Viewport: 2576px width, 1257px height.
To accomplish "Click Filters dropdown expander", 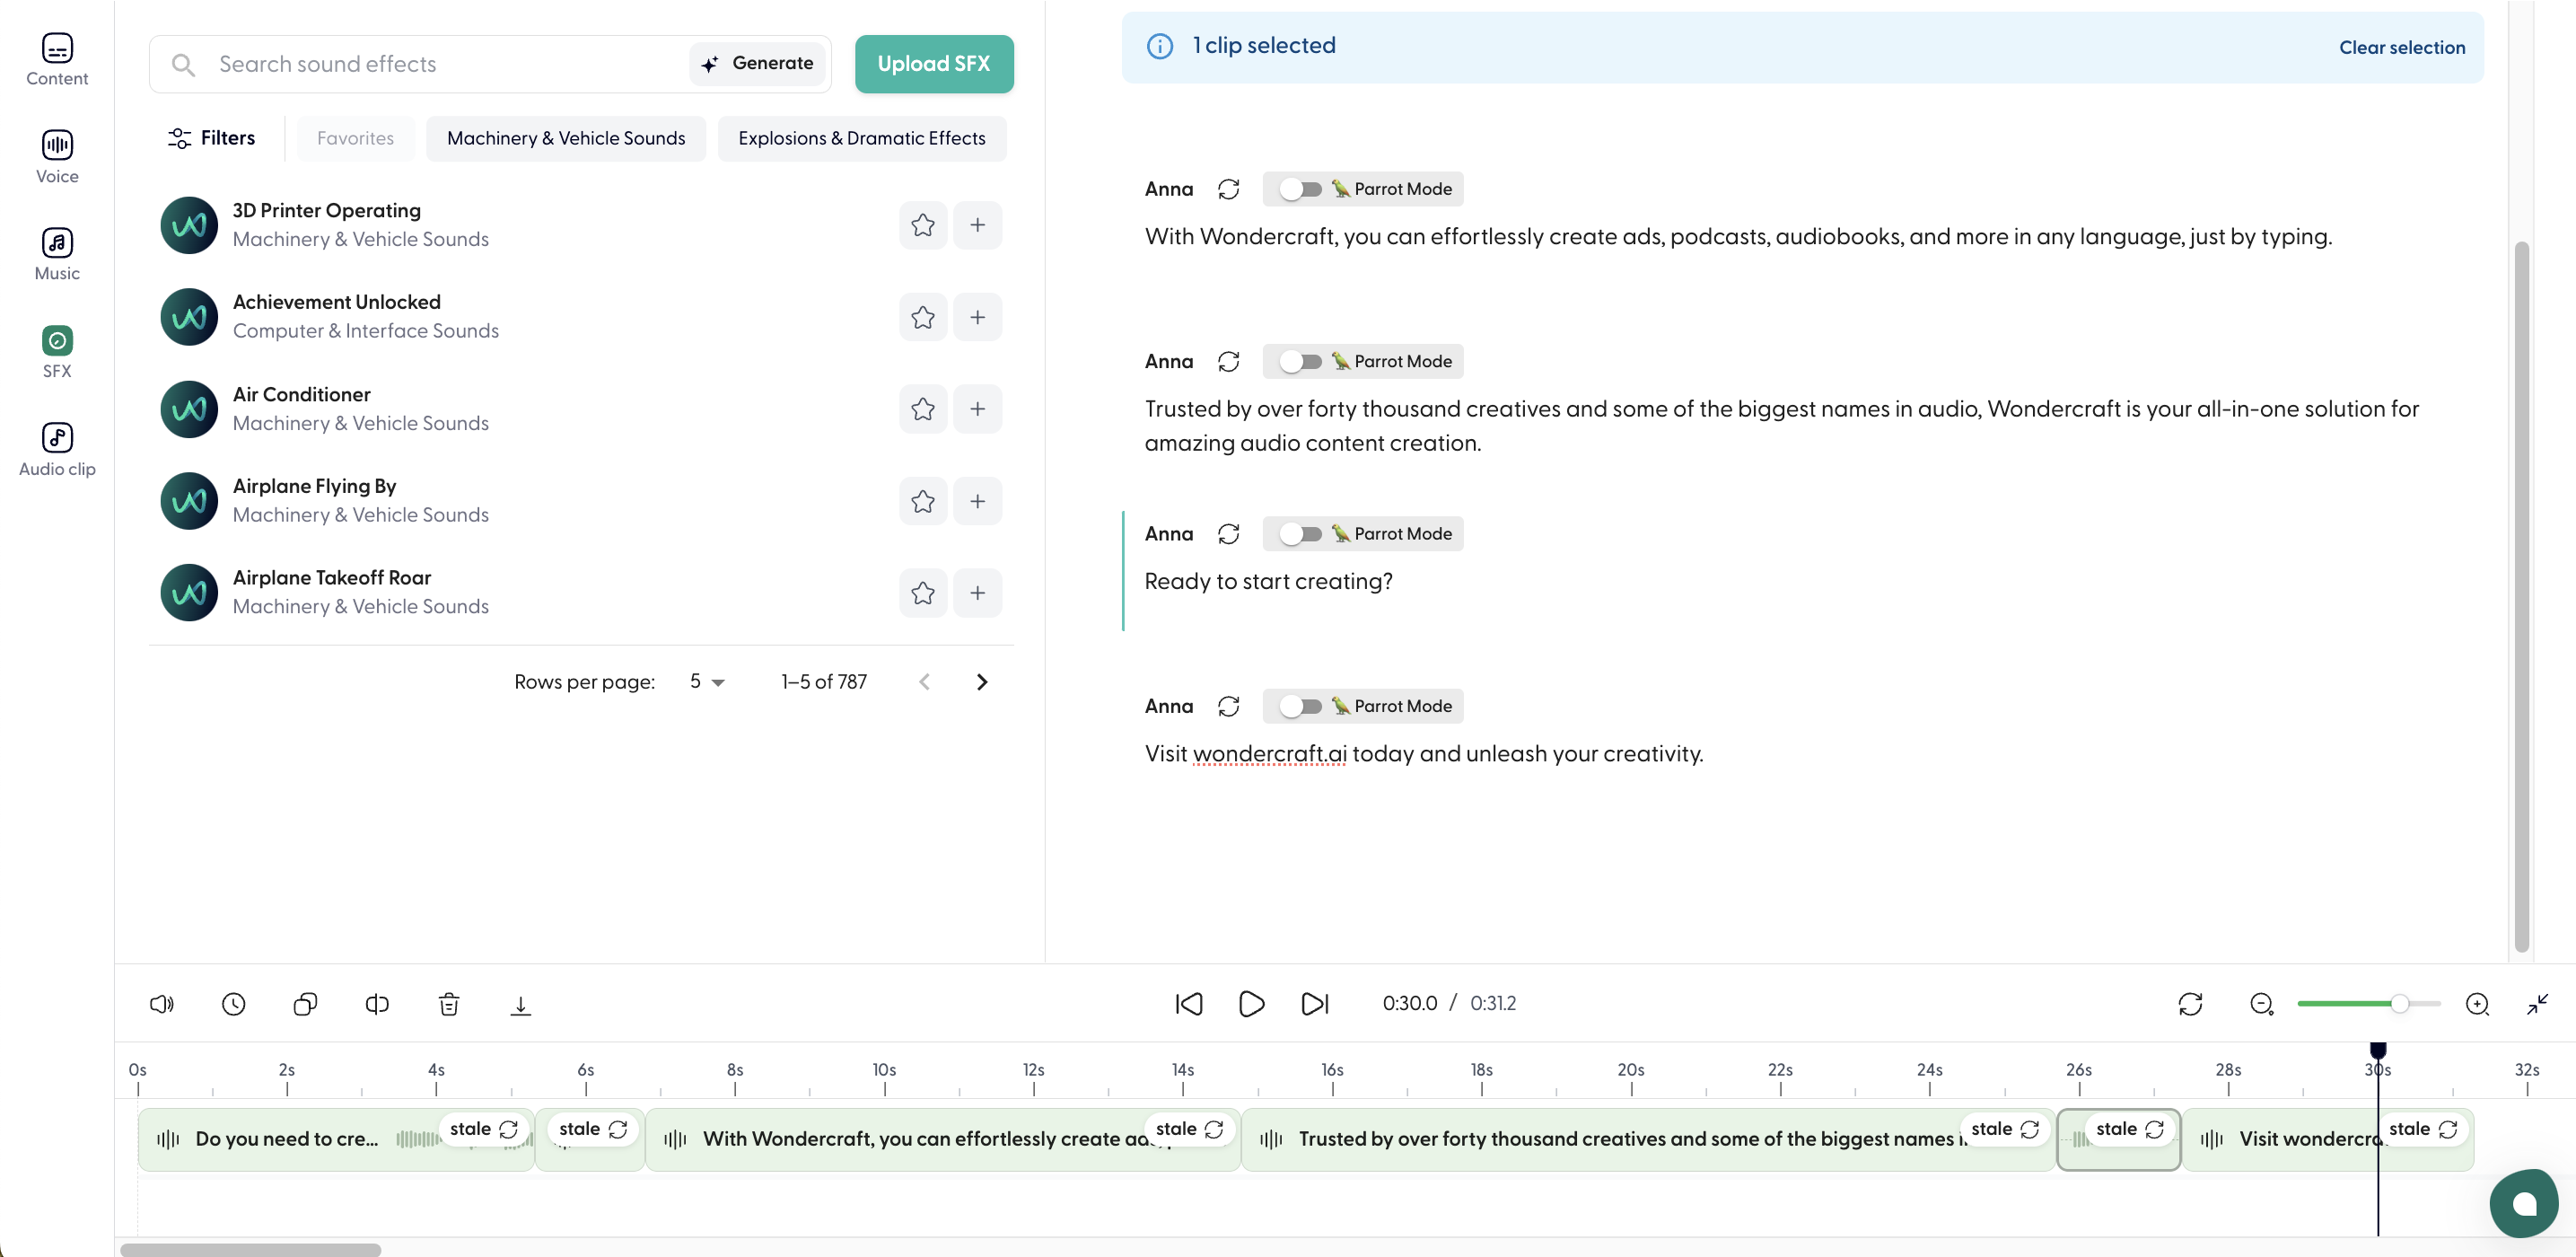I will pos(210,138).
